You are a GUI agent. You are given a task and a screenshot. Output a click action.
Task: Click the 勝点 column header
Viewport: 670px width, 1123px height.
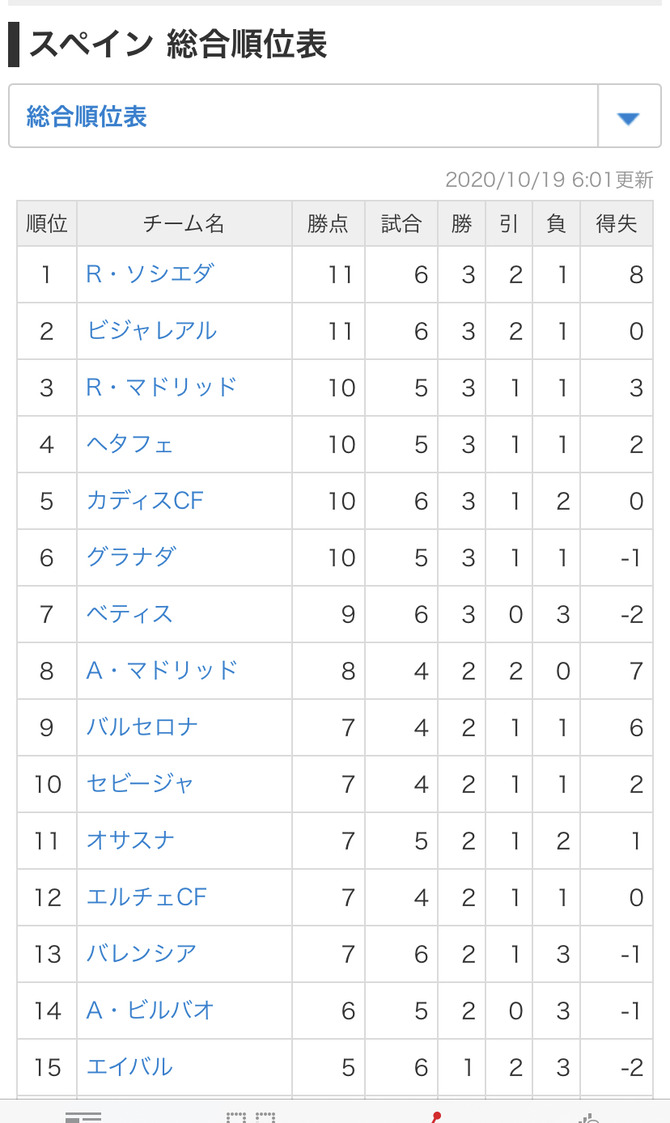[328, 223]
